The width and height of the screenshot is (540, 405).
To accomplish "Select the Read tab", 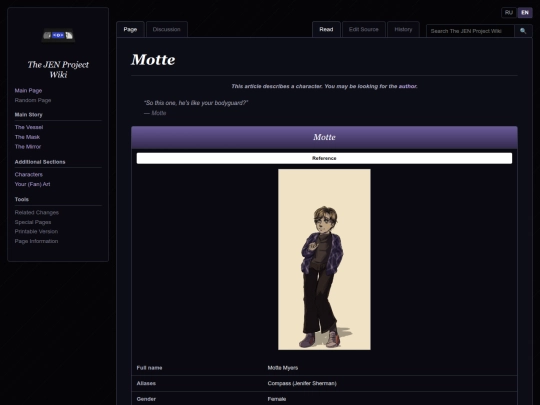I will (326, 29).
